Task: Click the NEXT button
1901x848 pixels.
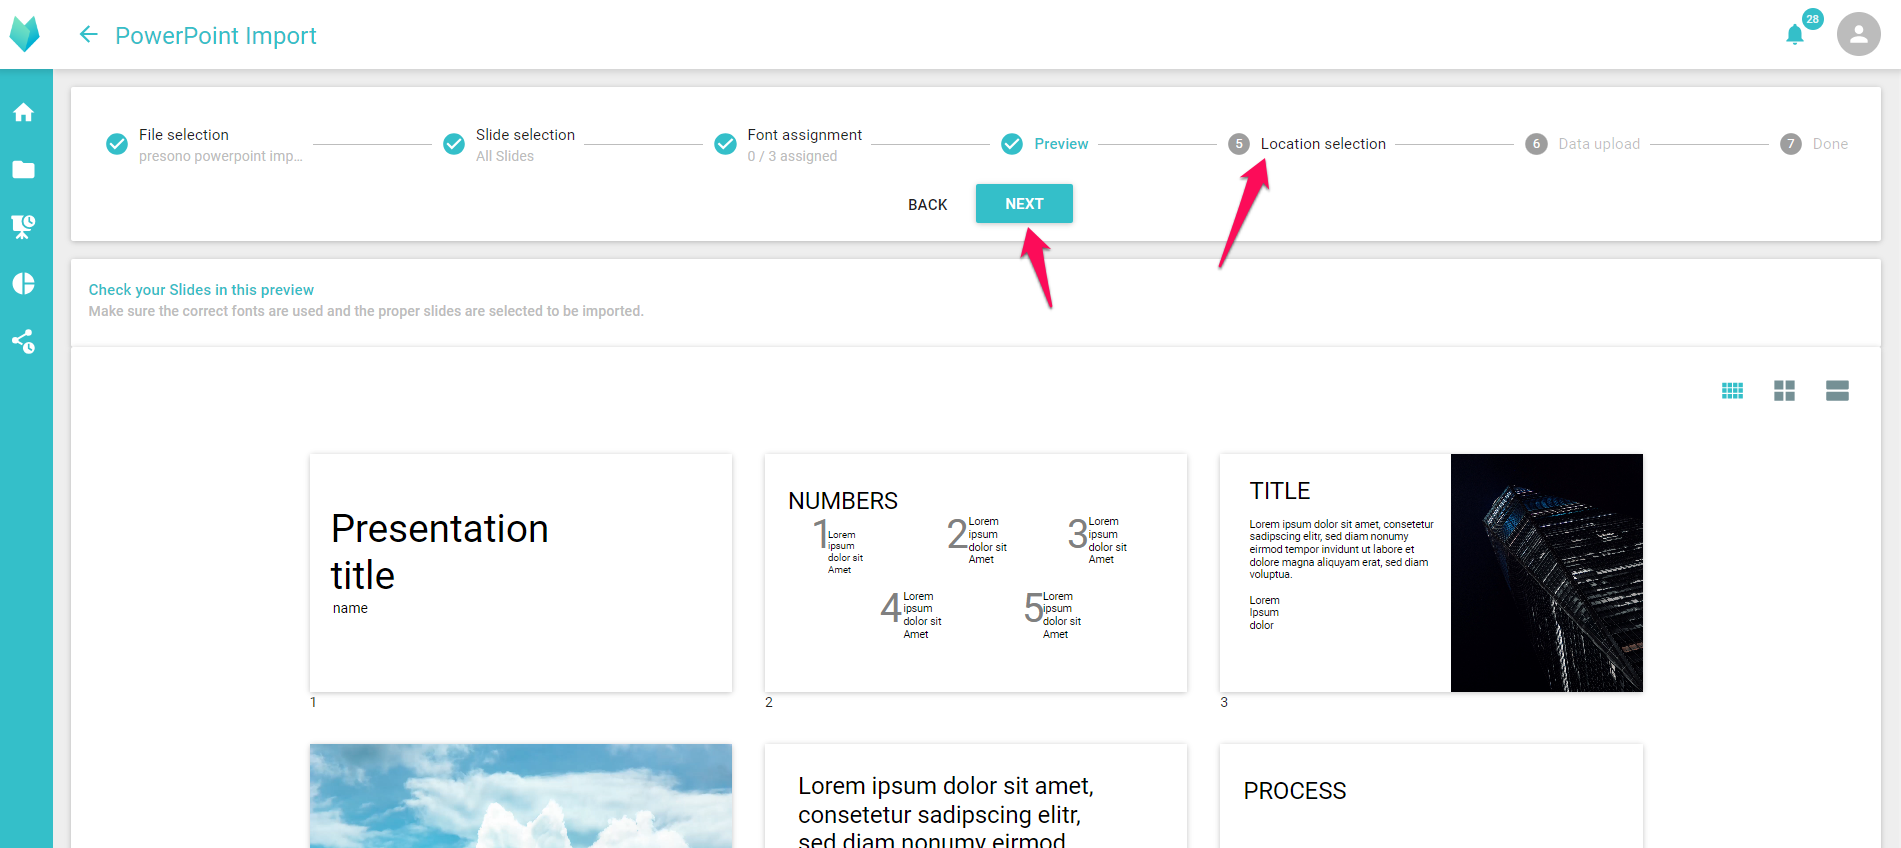Action: 1024,204
